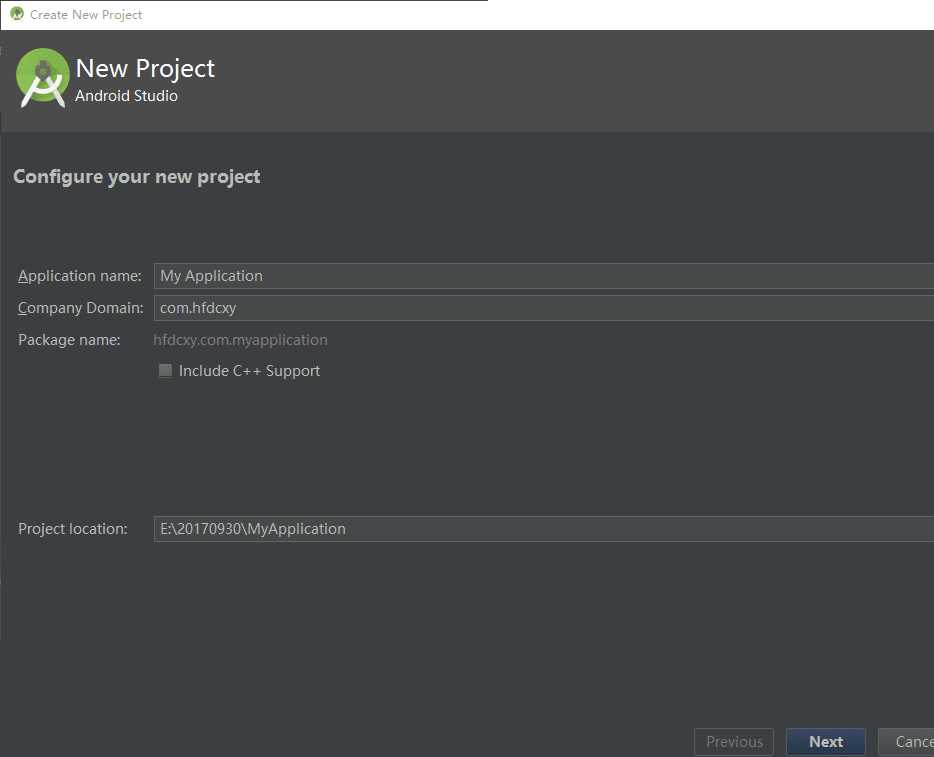Click the Package name label
934x757 pixels.
point(69,340)
